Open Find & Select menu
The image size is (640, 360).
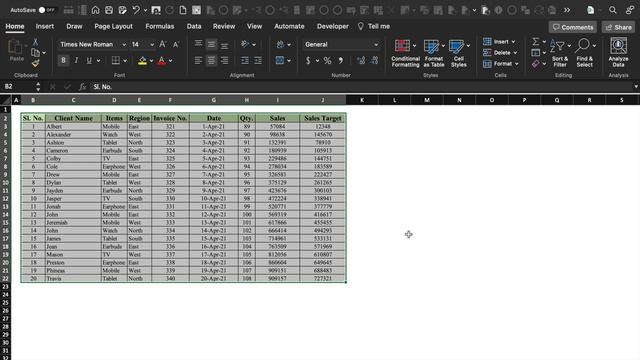(584, 53)
